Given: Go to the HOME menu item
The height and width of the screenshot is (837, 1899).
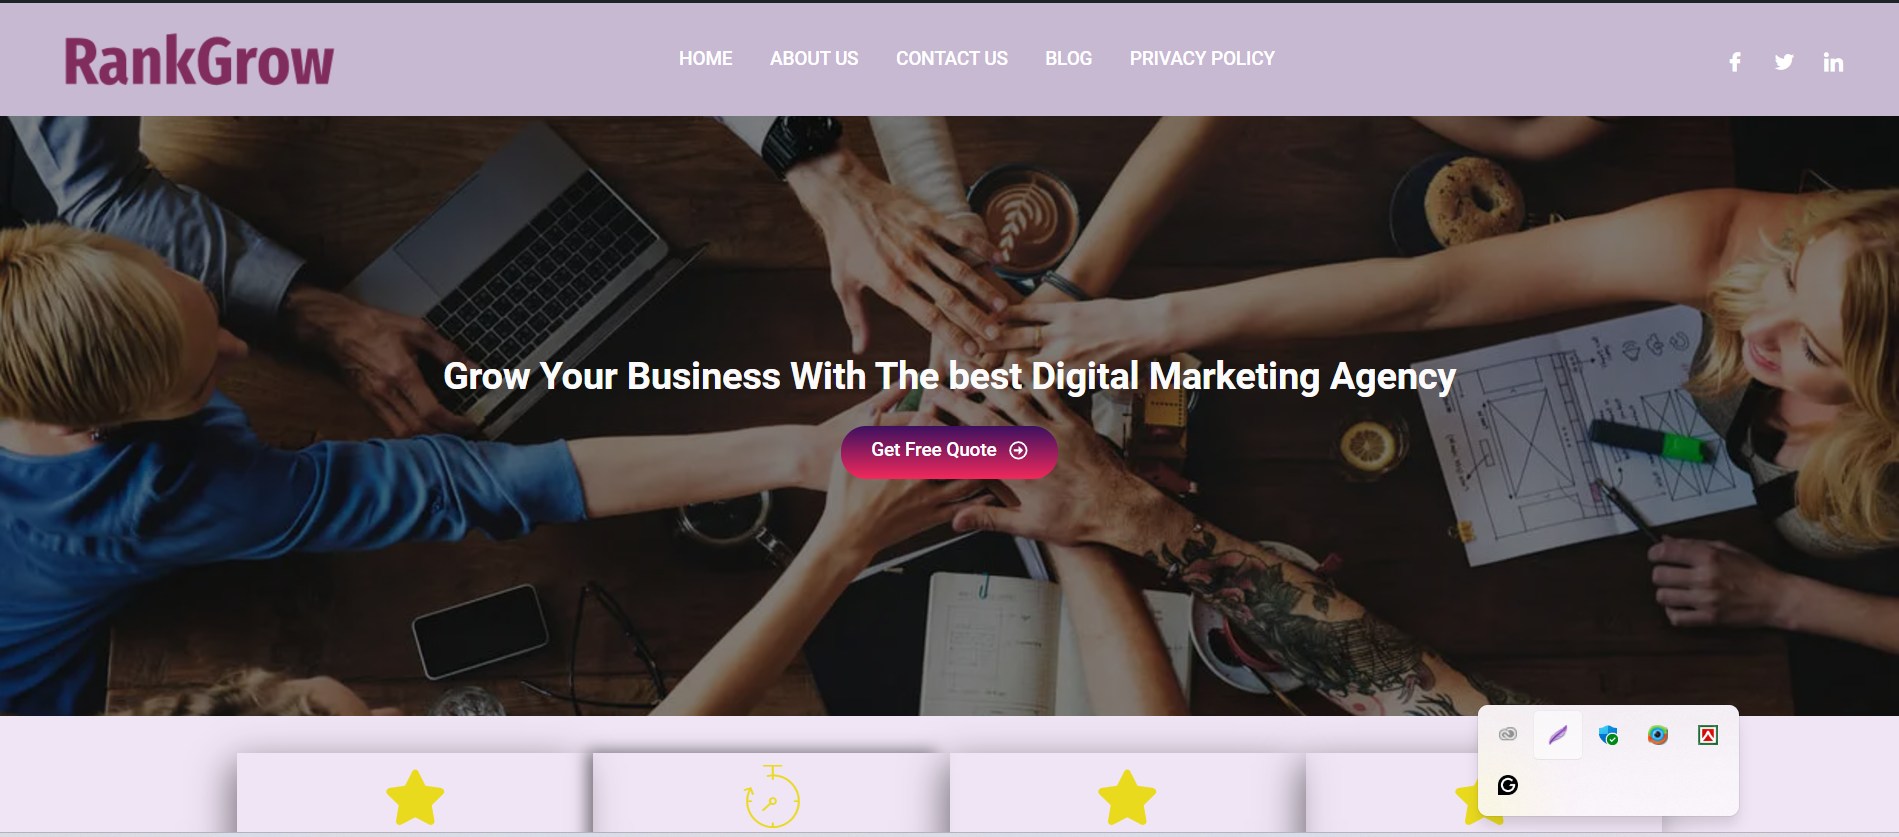Looking at the screenshot, I should (x=705, y=59).
